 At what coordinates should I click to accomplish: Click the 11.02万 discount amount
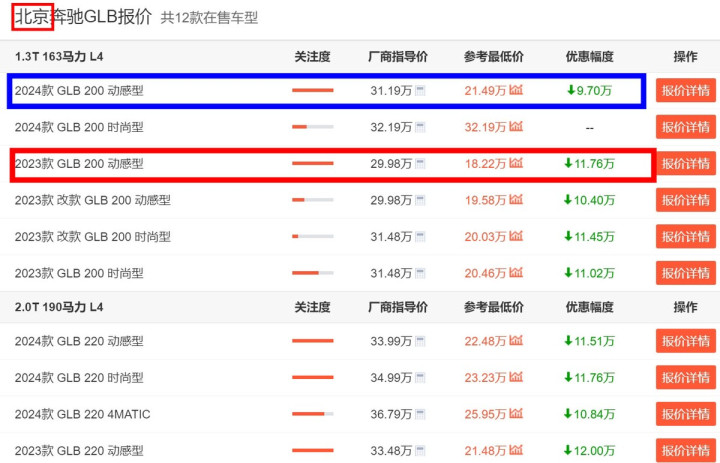(590, 273)
